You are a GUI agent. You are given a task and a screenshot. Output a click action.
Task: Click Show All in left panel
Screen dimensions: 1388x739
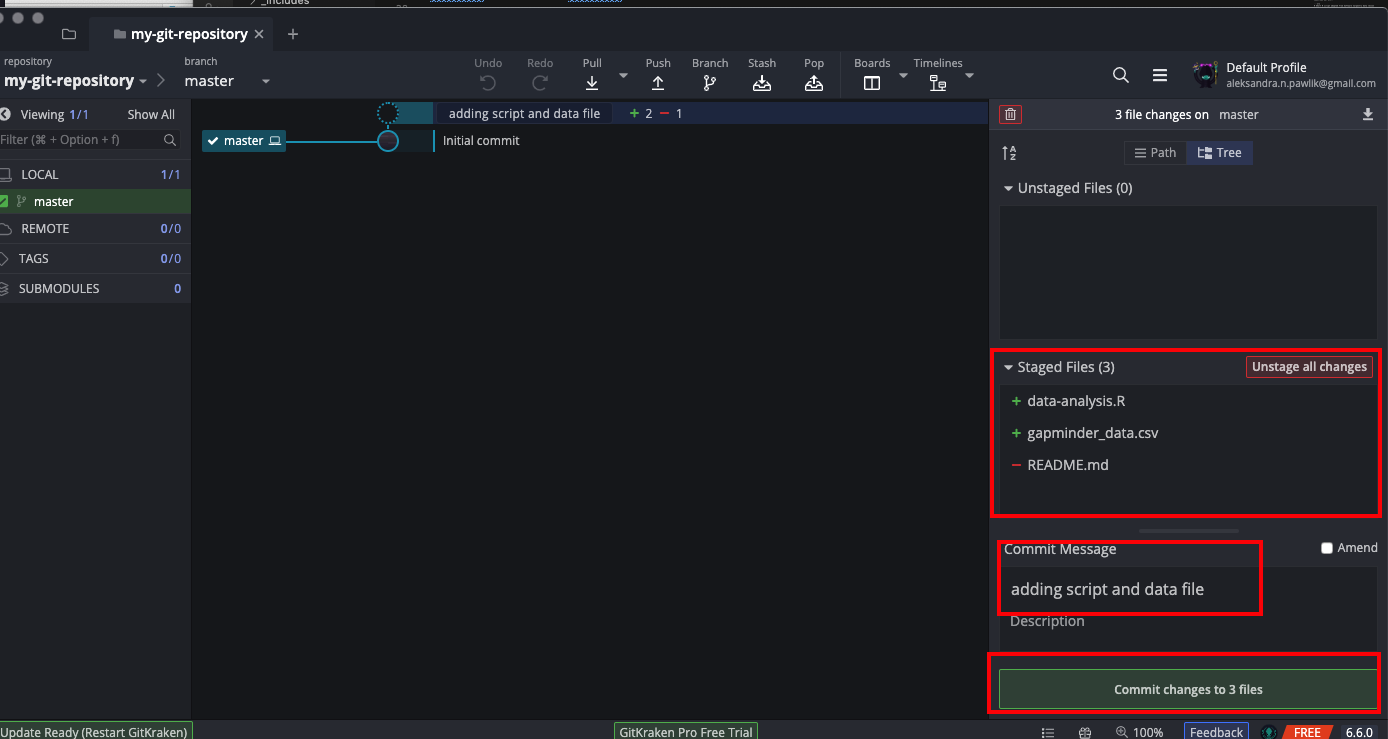[x=151, y=115]
